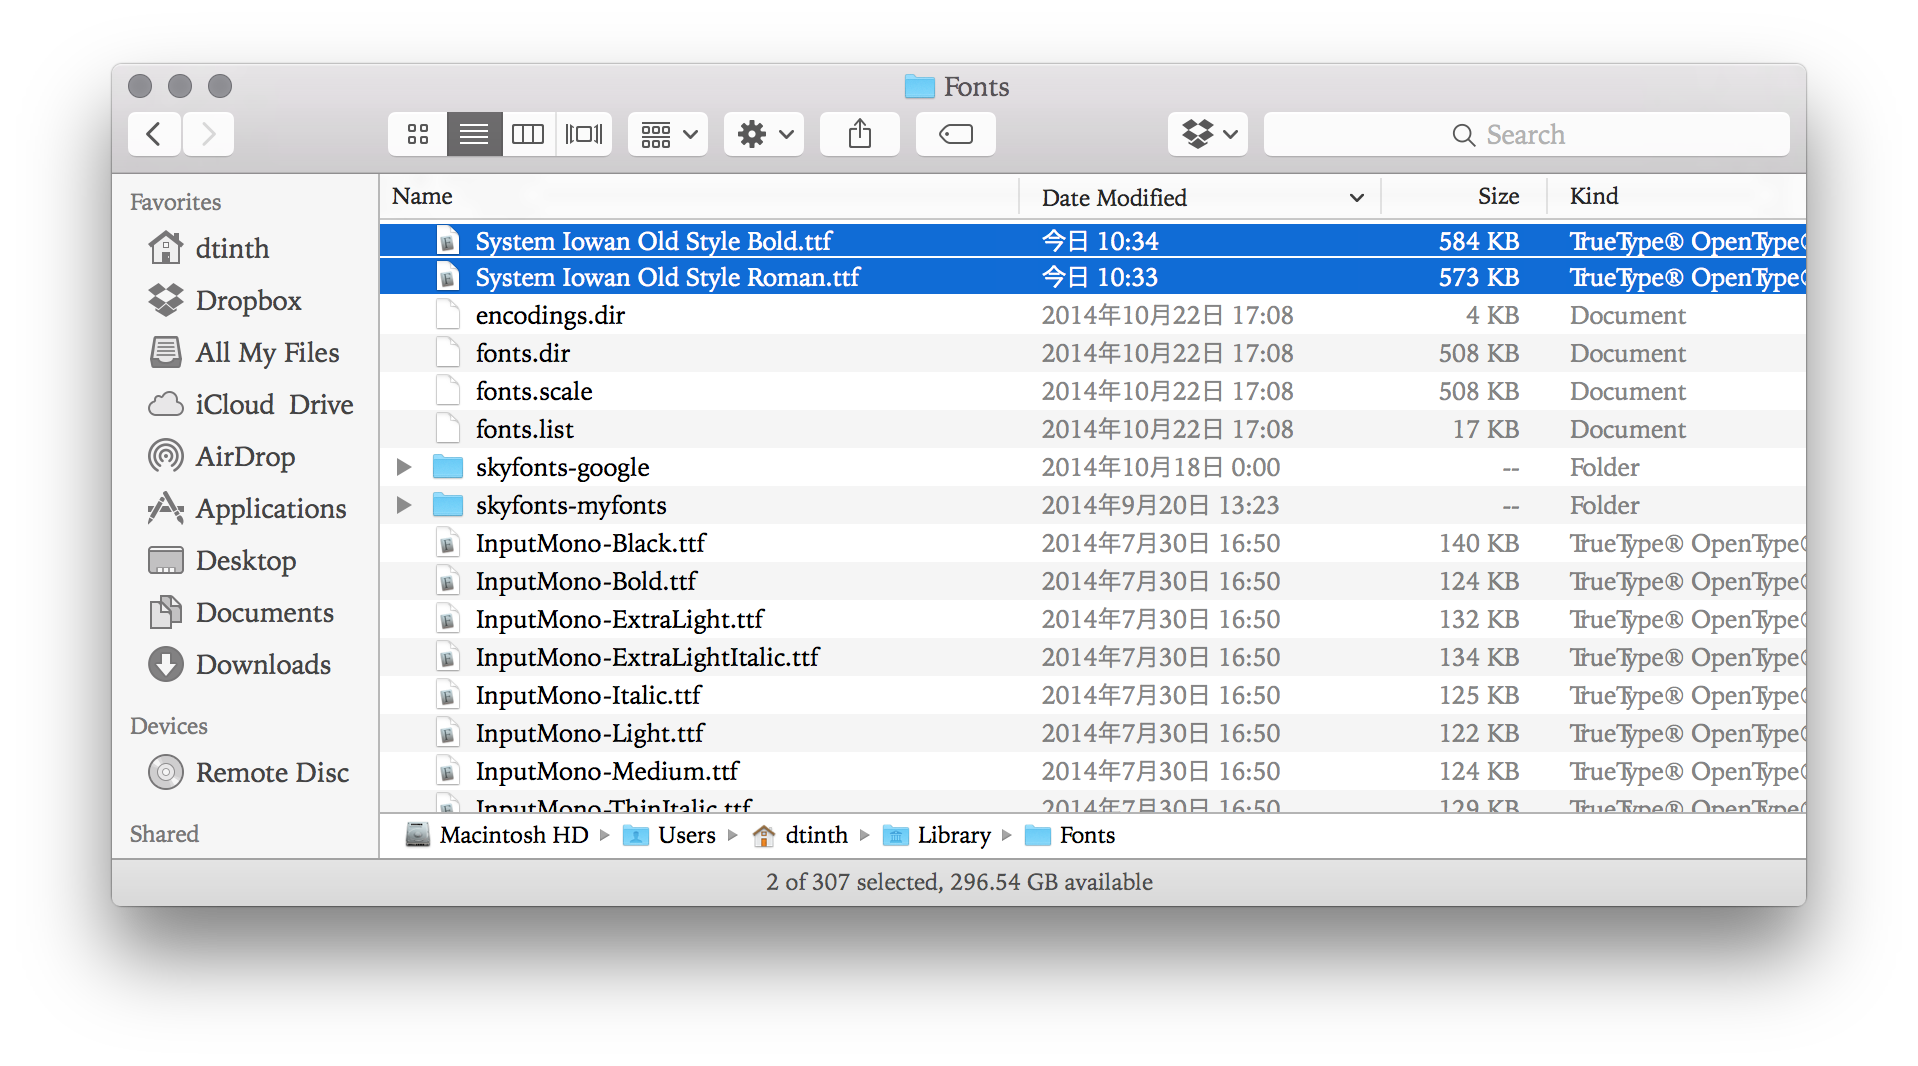Switch to list view

(474, 134)
